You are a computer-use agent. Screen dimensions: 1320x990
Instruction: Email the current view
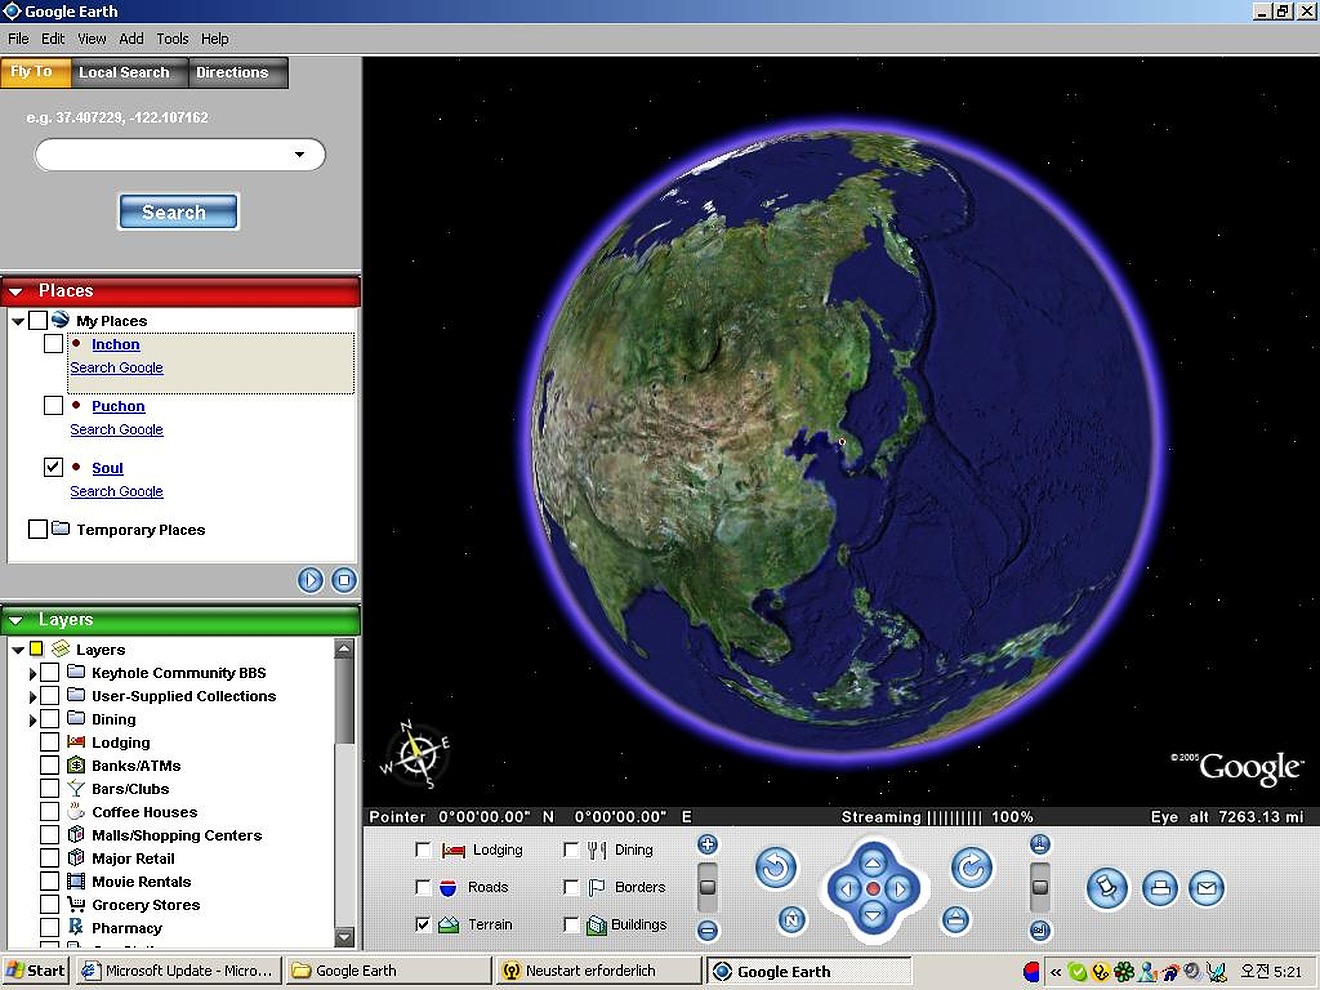(x=1207, y=888)
